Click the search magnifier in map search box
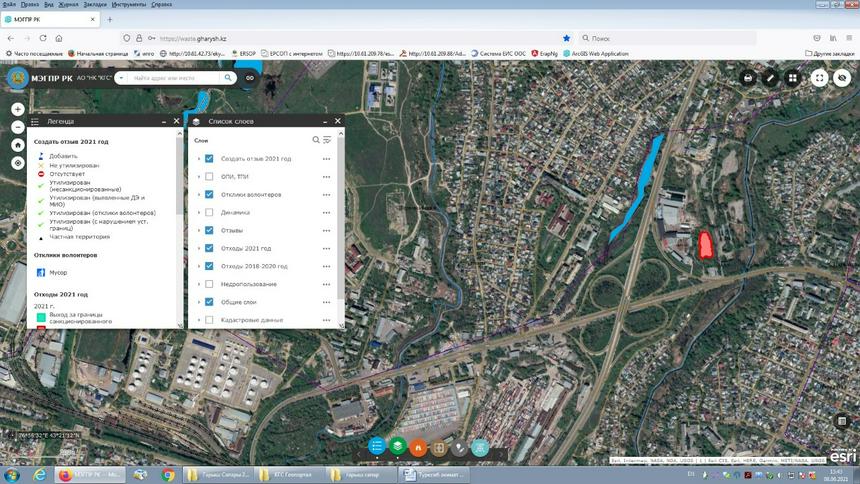The height and width of the screenshot is (484, 860). point(230,77)
